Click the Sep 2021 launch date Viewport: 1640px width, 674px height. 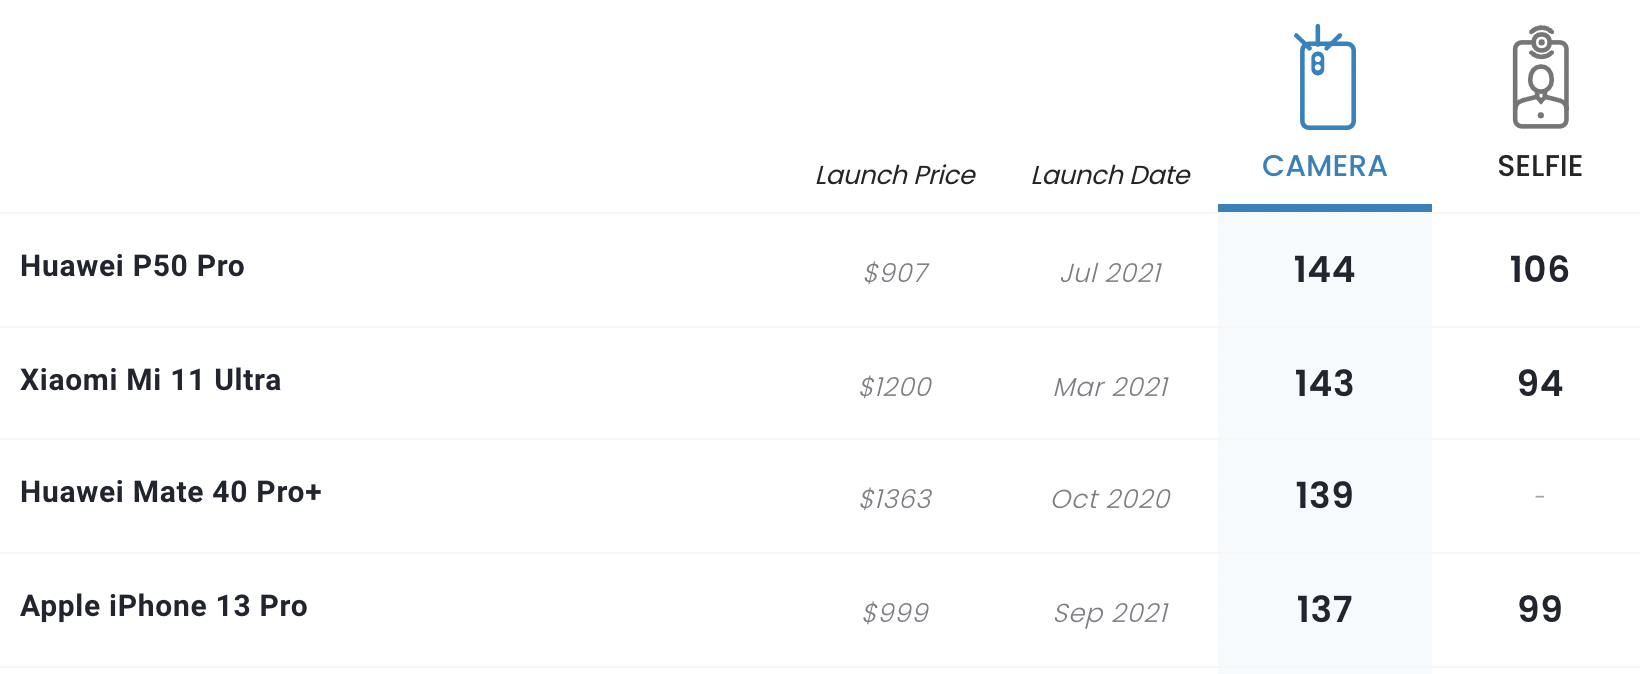coord(1111,612)
